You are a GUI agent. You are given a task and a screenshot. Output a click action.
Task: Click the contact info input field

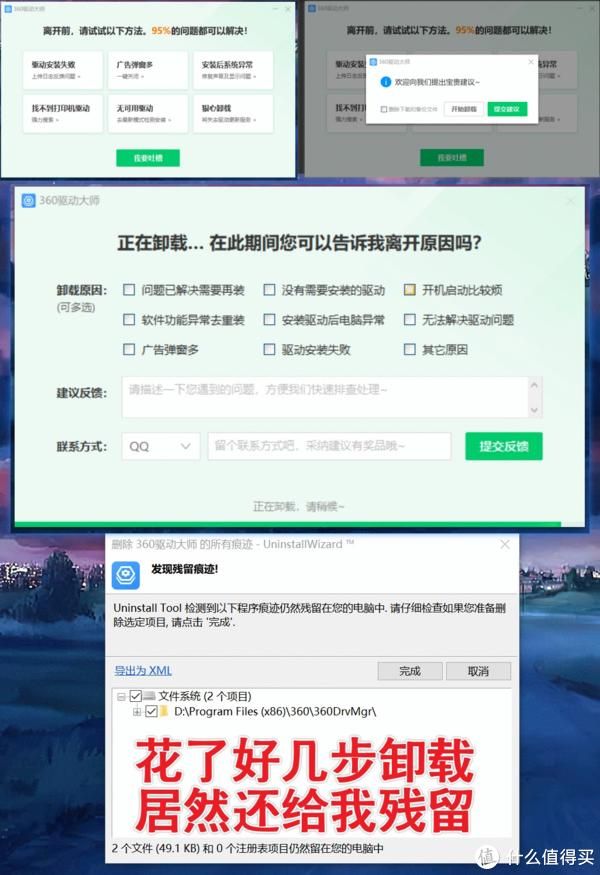pyautogui.click(x=329, y=446)
